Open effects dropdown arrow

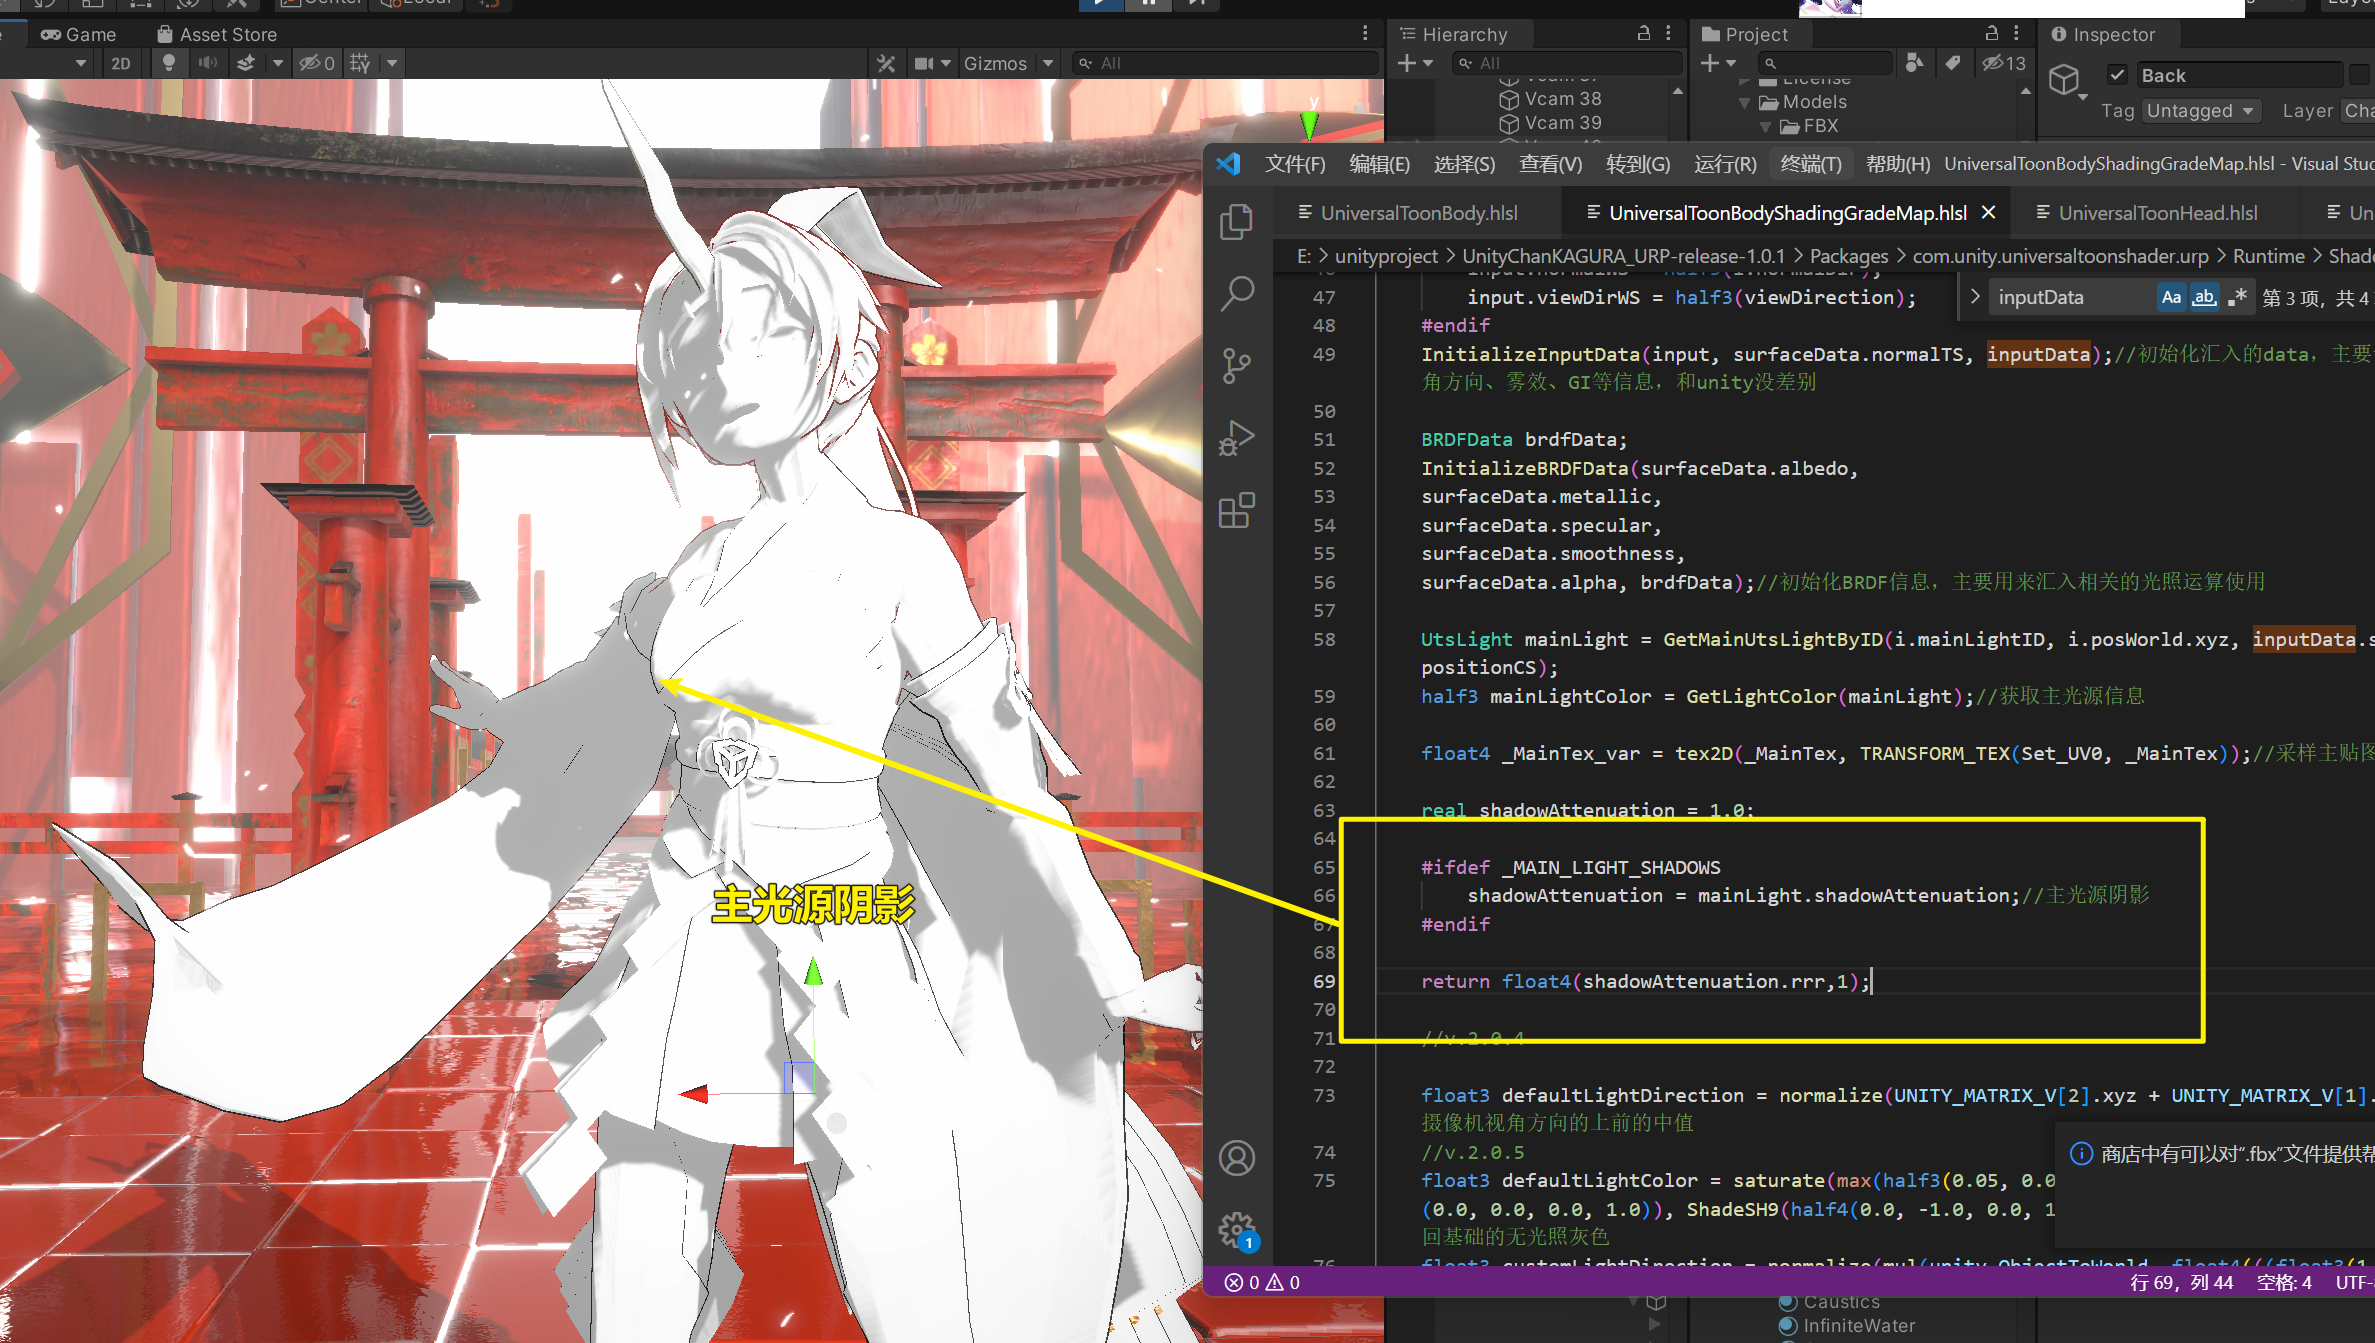pyautogui.click(x=278, y=63)
